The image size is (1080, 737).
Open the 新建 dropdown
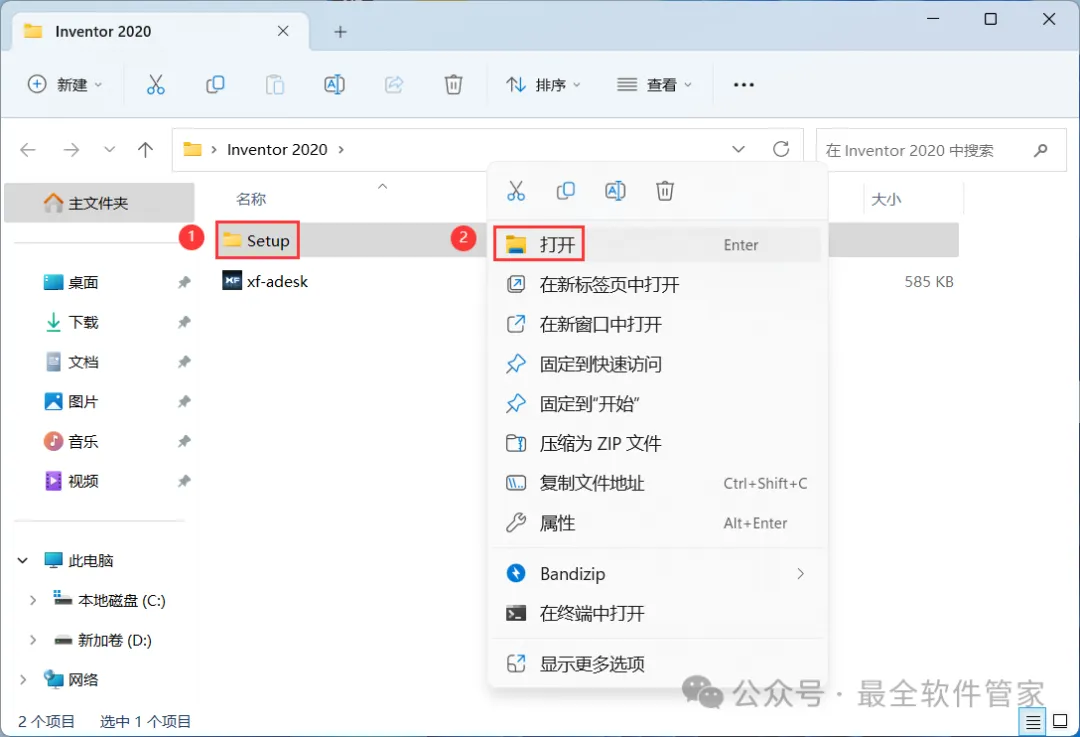tap(65, 85)
